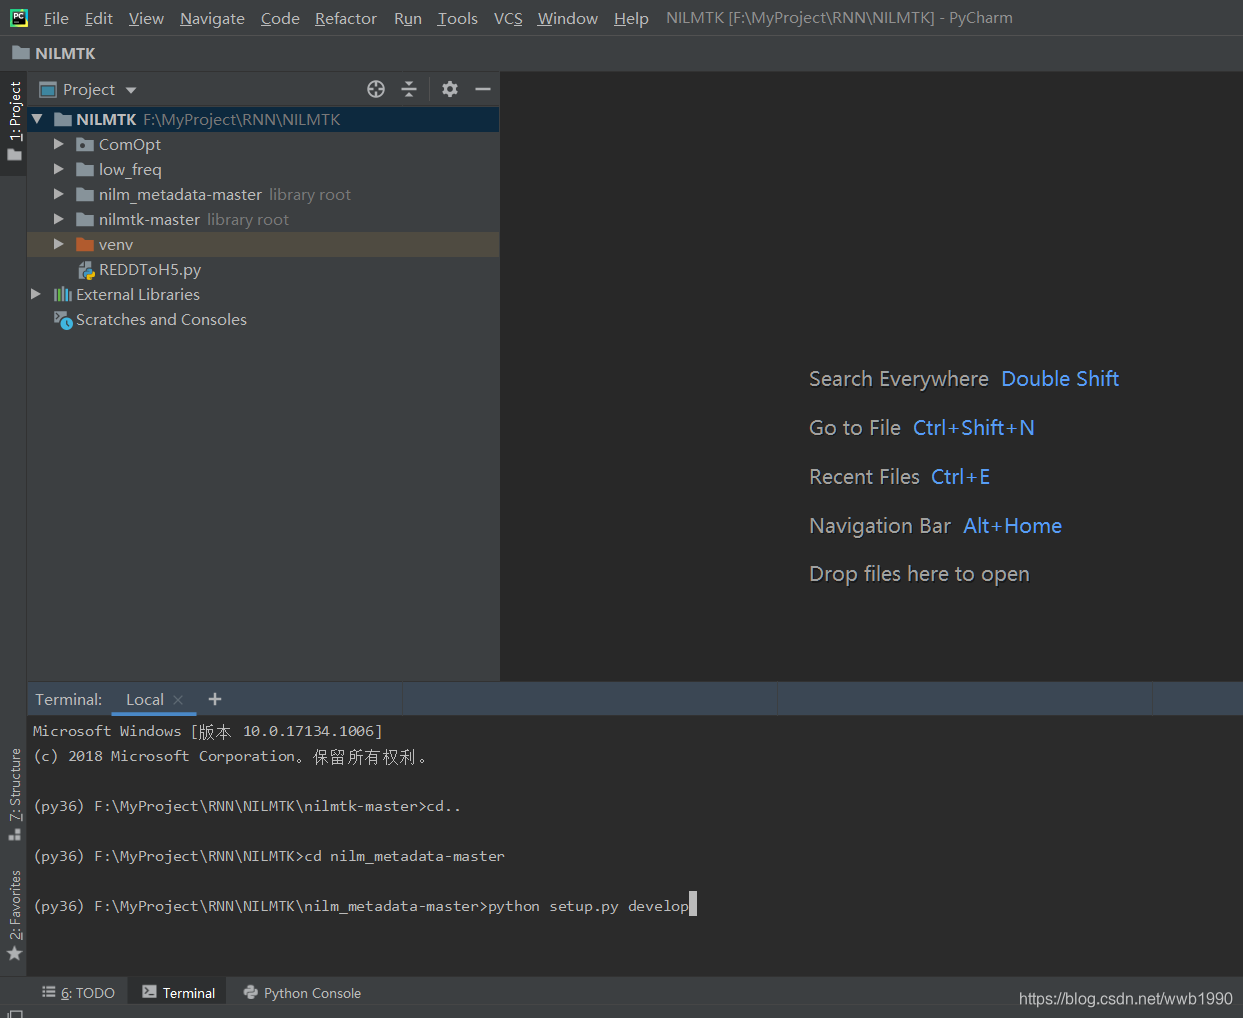Open the Code menu

280,18
